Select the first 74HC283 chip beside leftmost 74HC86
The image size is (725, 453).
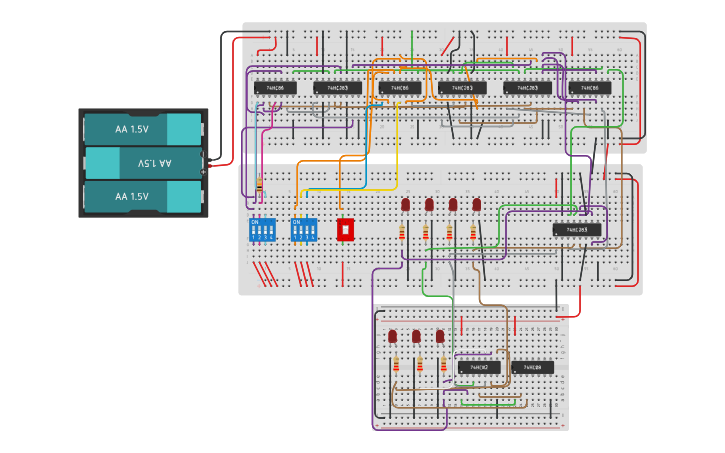point(338,87)
